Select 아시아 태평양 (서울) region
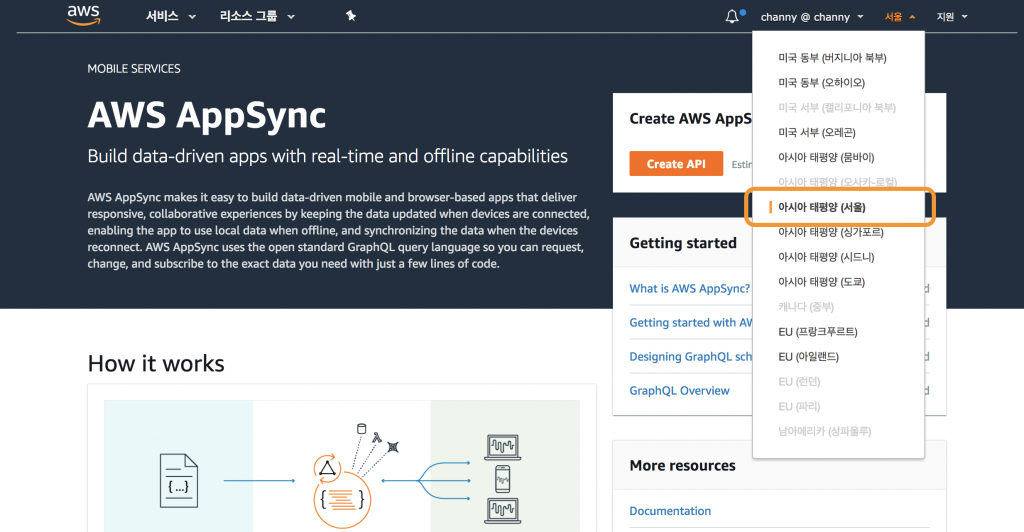This screenshot has width=1024, height=532. tap(822, 207)
